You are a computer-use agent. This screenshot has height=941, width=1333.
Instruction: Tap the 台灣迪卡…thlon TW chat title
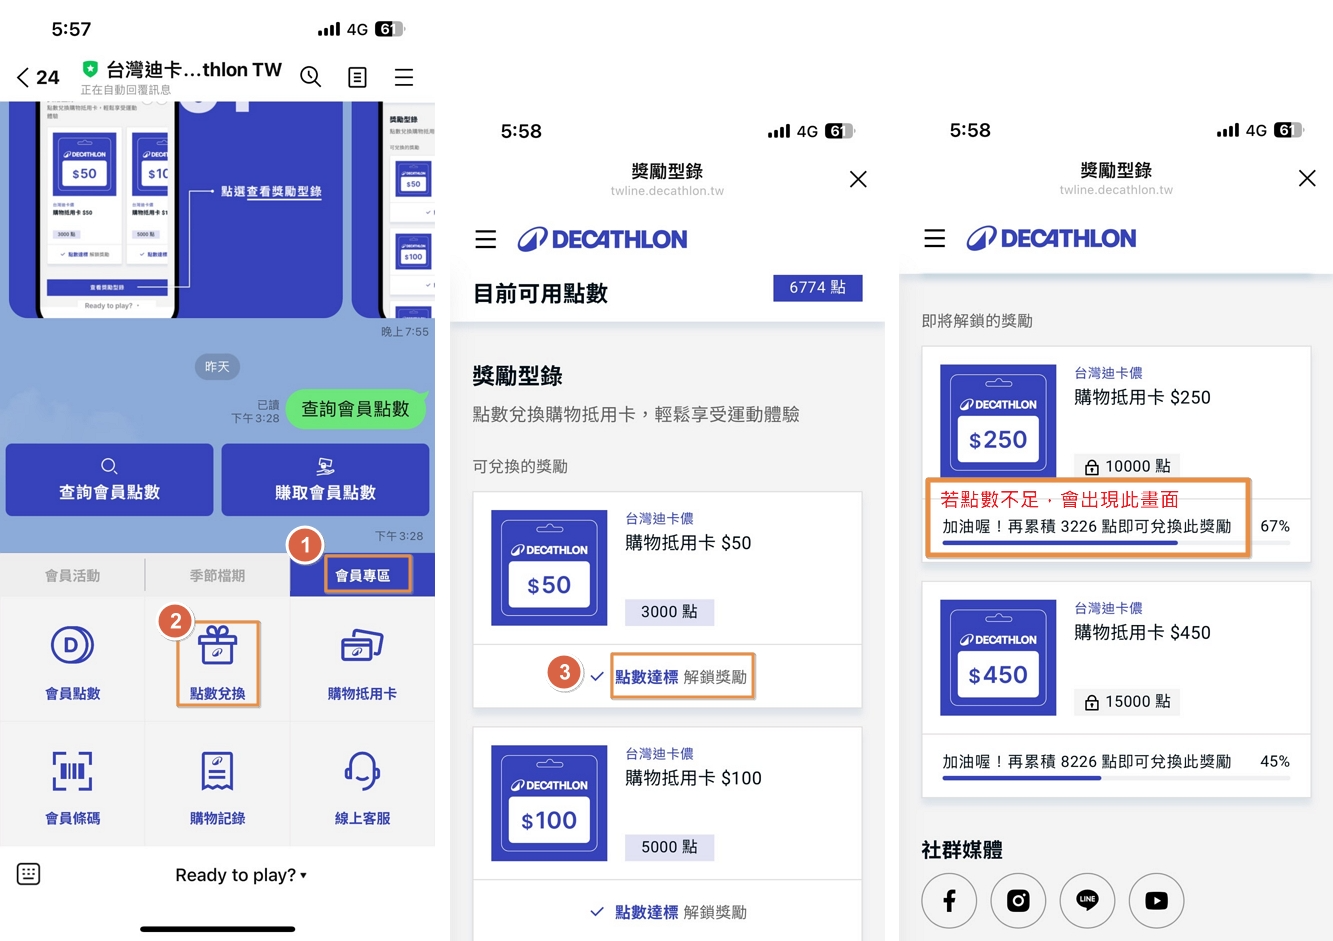194,69
